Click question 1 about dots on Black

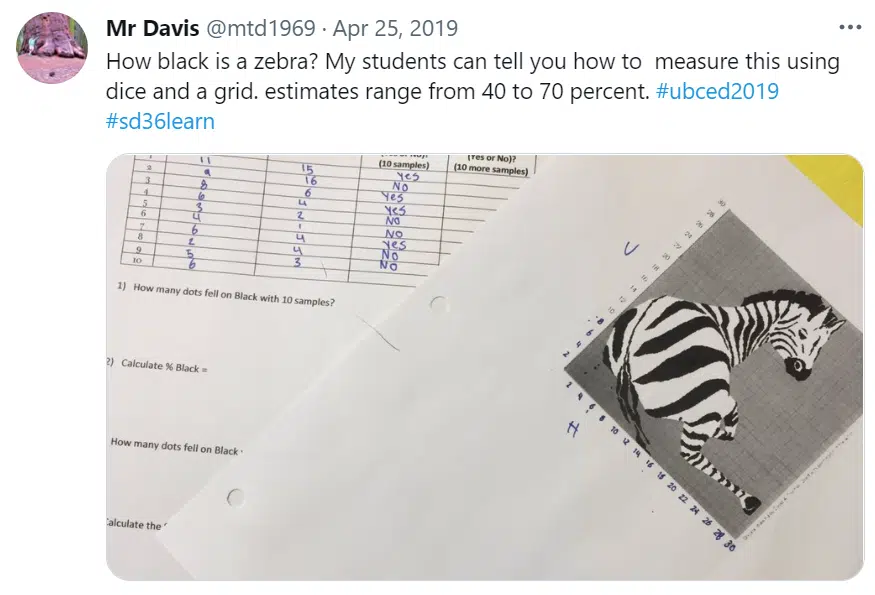pos(225,294)
